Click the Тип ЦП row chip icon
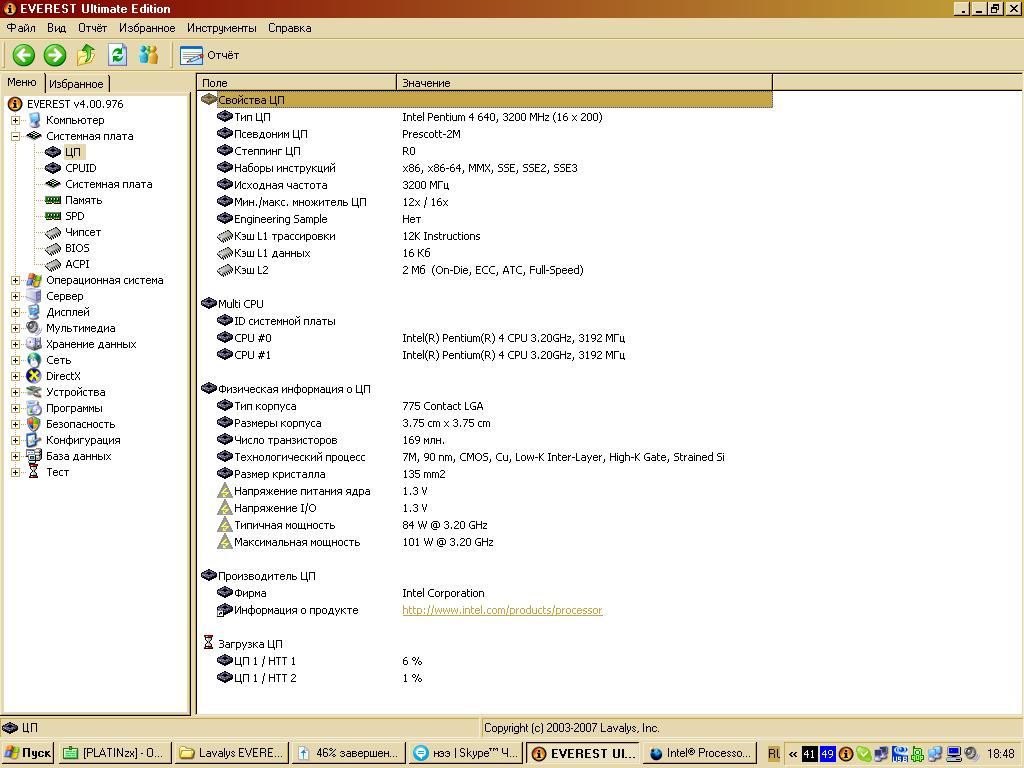The image size is (1024, 768). click(x=225, y=116)
